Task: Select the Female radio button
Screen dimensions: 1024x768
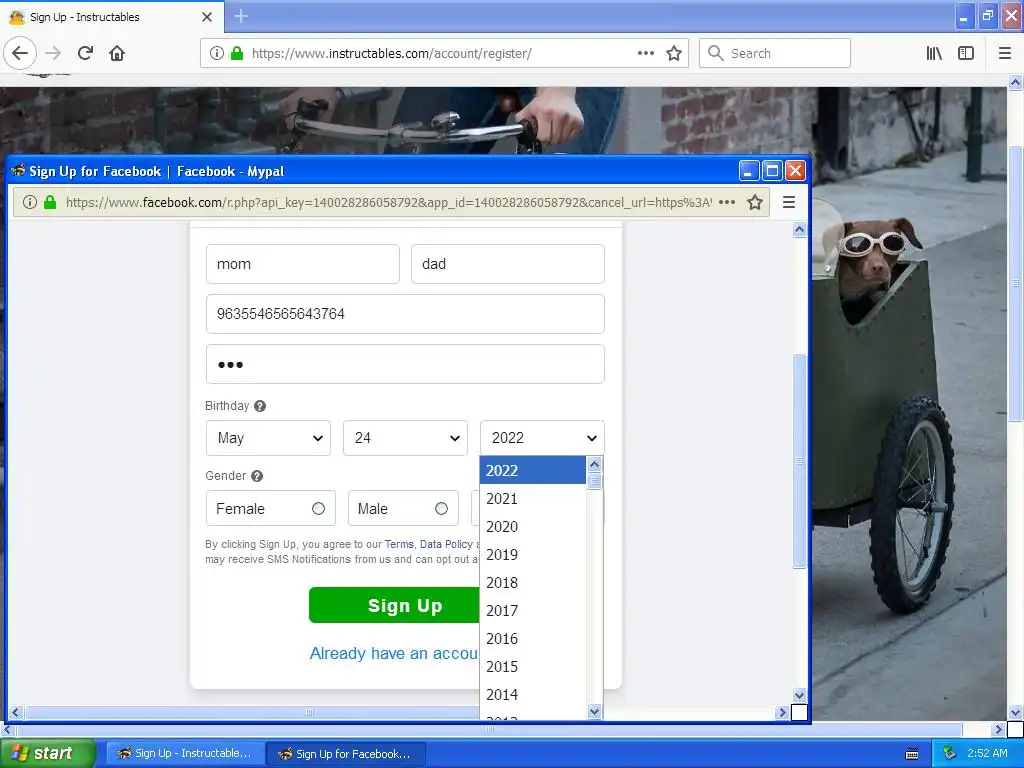Action: pyautogui.click(x=318, y=509)
